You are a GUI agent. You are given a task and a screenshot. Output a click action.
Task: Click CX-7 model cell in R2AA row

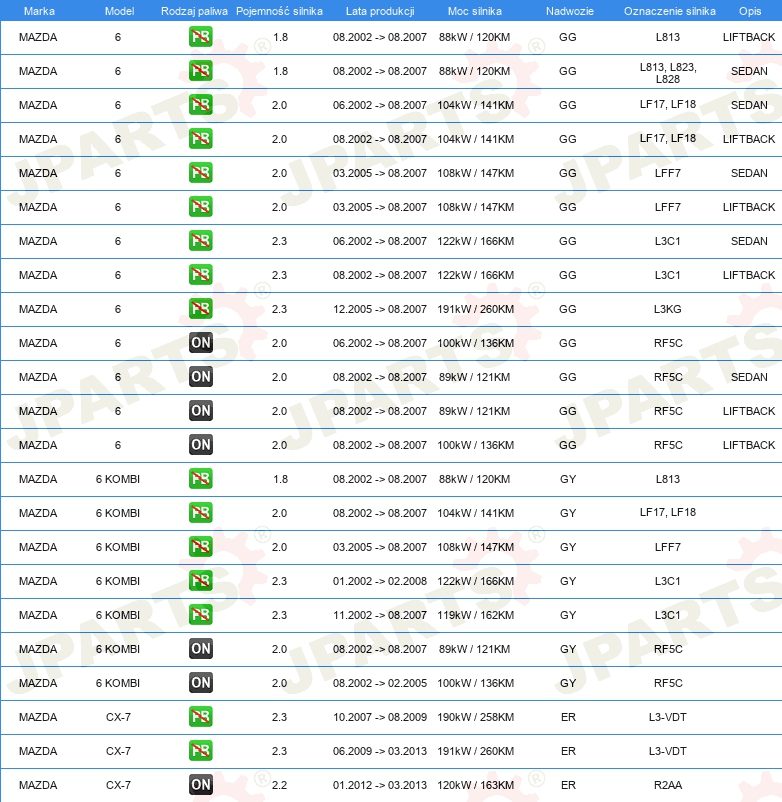pos(118,785)
